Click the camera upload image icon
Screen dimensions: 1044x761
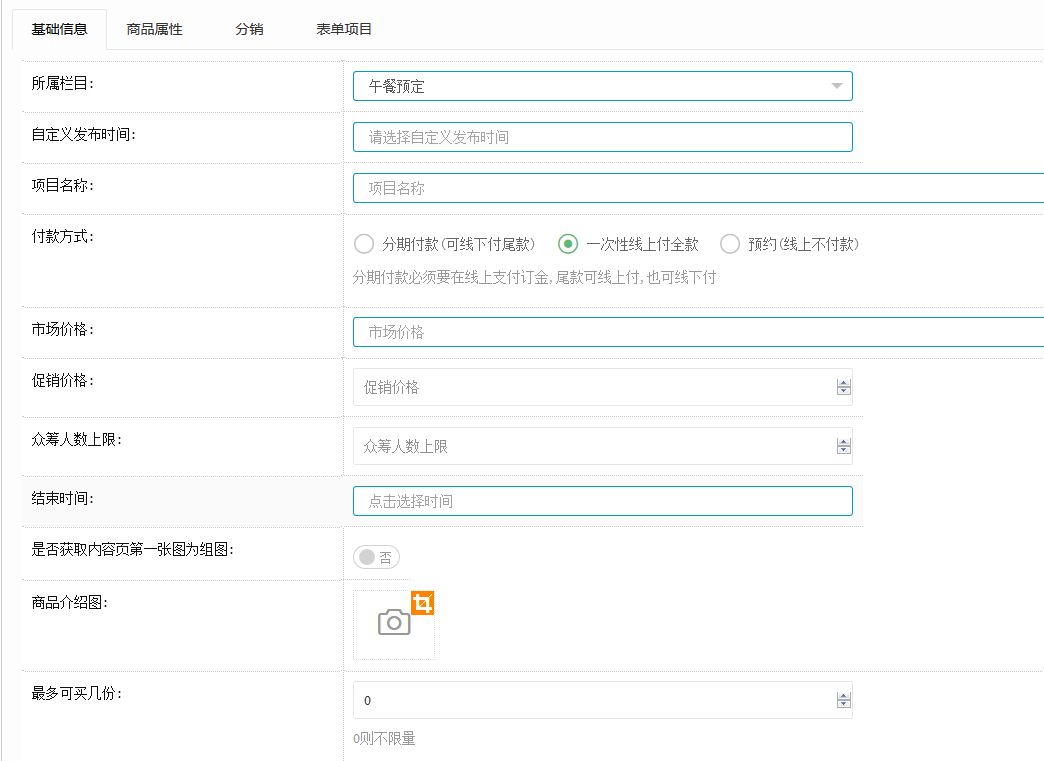click(393, 623)
